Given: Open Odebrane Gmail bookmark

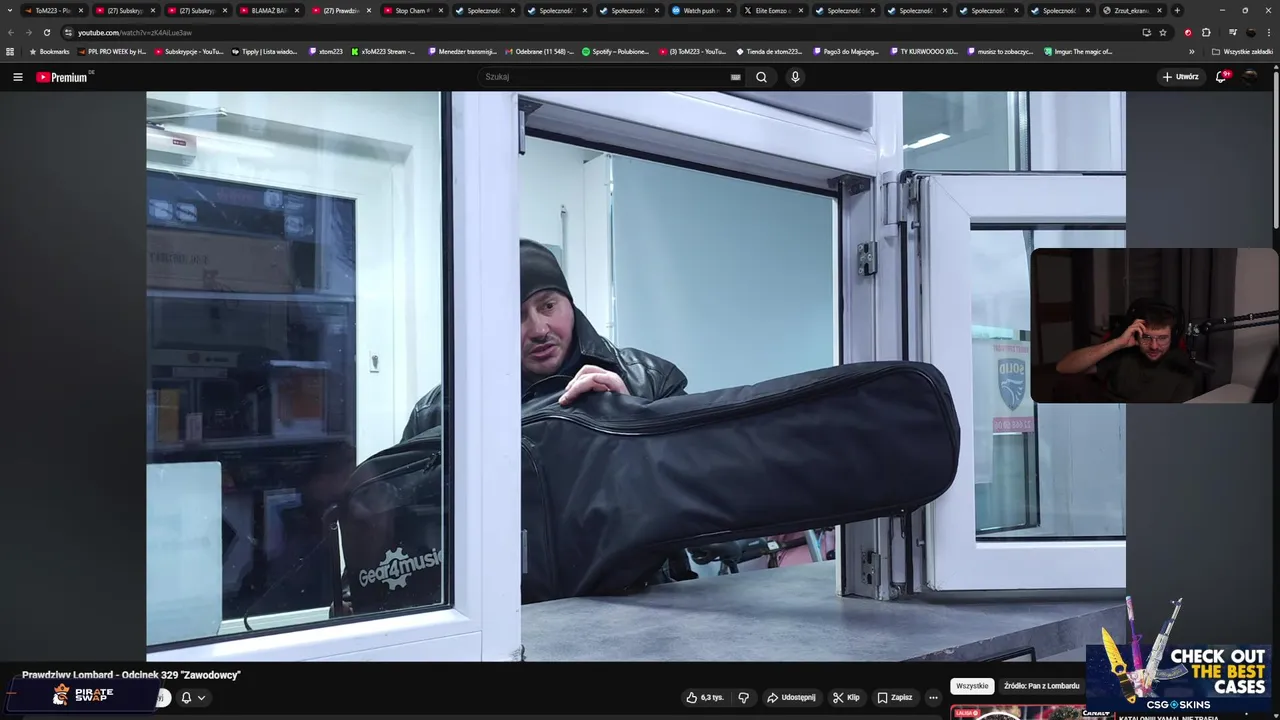Looking at the screenshot, I should pos(540,51).
